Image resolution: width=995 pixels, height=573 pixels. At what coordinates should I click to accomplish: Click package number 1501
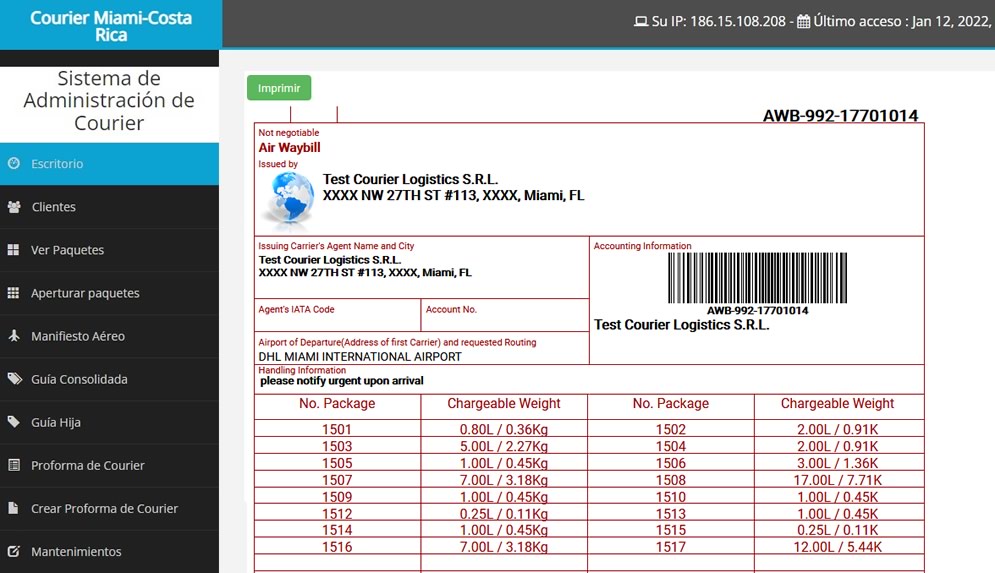coord(336,430)
